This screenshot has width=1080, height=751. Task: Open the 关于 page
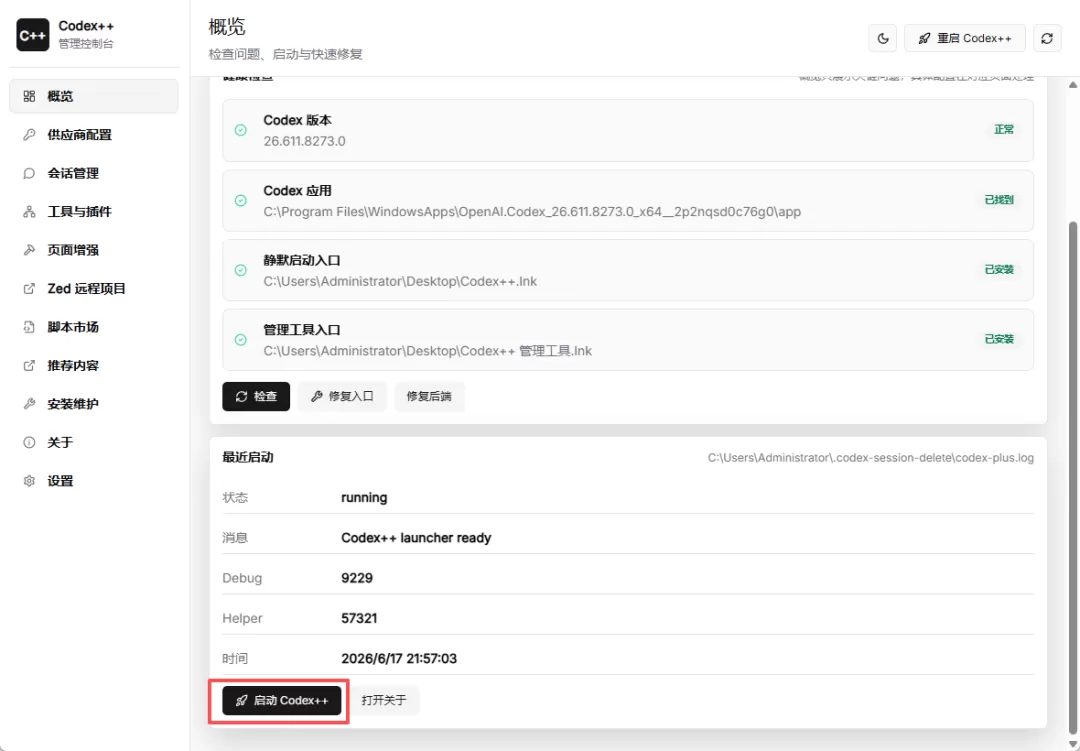coord(94,442)
